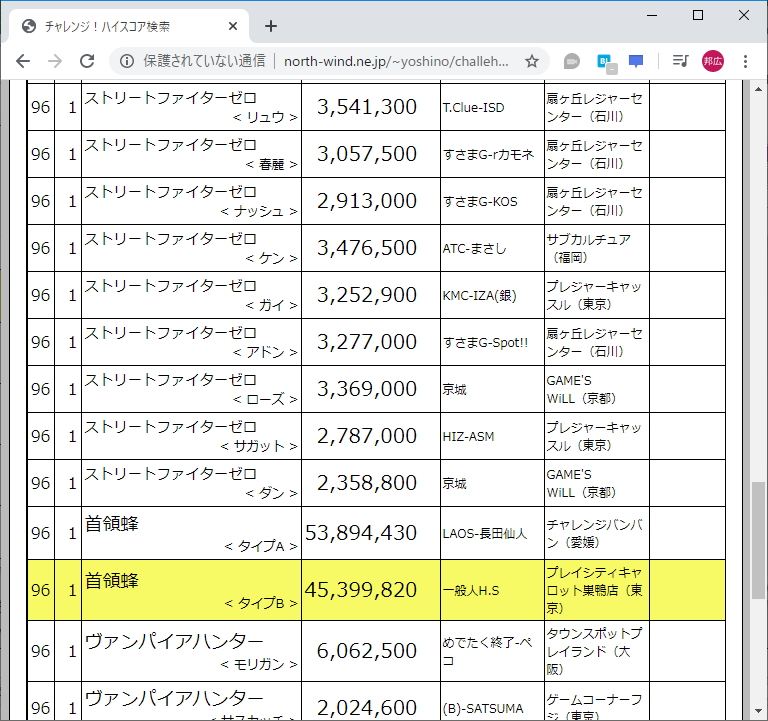Select score 53,894,430
768x721 pixels.
pyautogui.click(x=361, y=533)
